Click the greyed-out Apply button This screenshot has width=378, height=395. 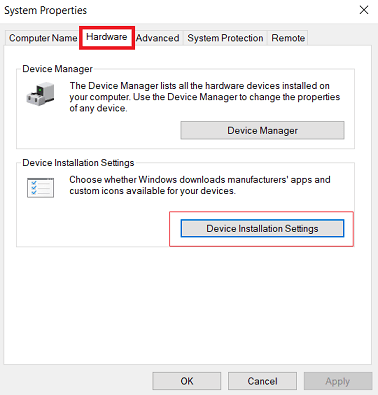338,381
